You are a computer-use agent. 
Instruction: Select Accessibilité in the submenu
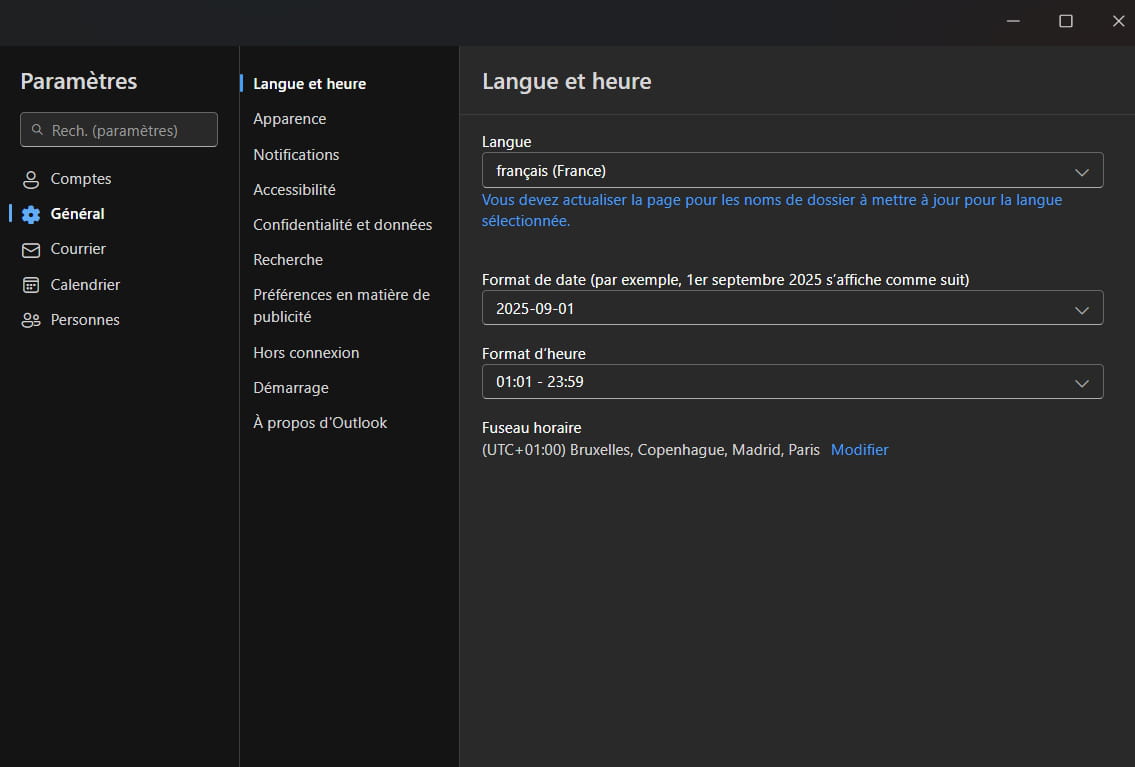tap(294, 190)
